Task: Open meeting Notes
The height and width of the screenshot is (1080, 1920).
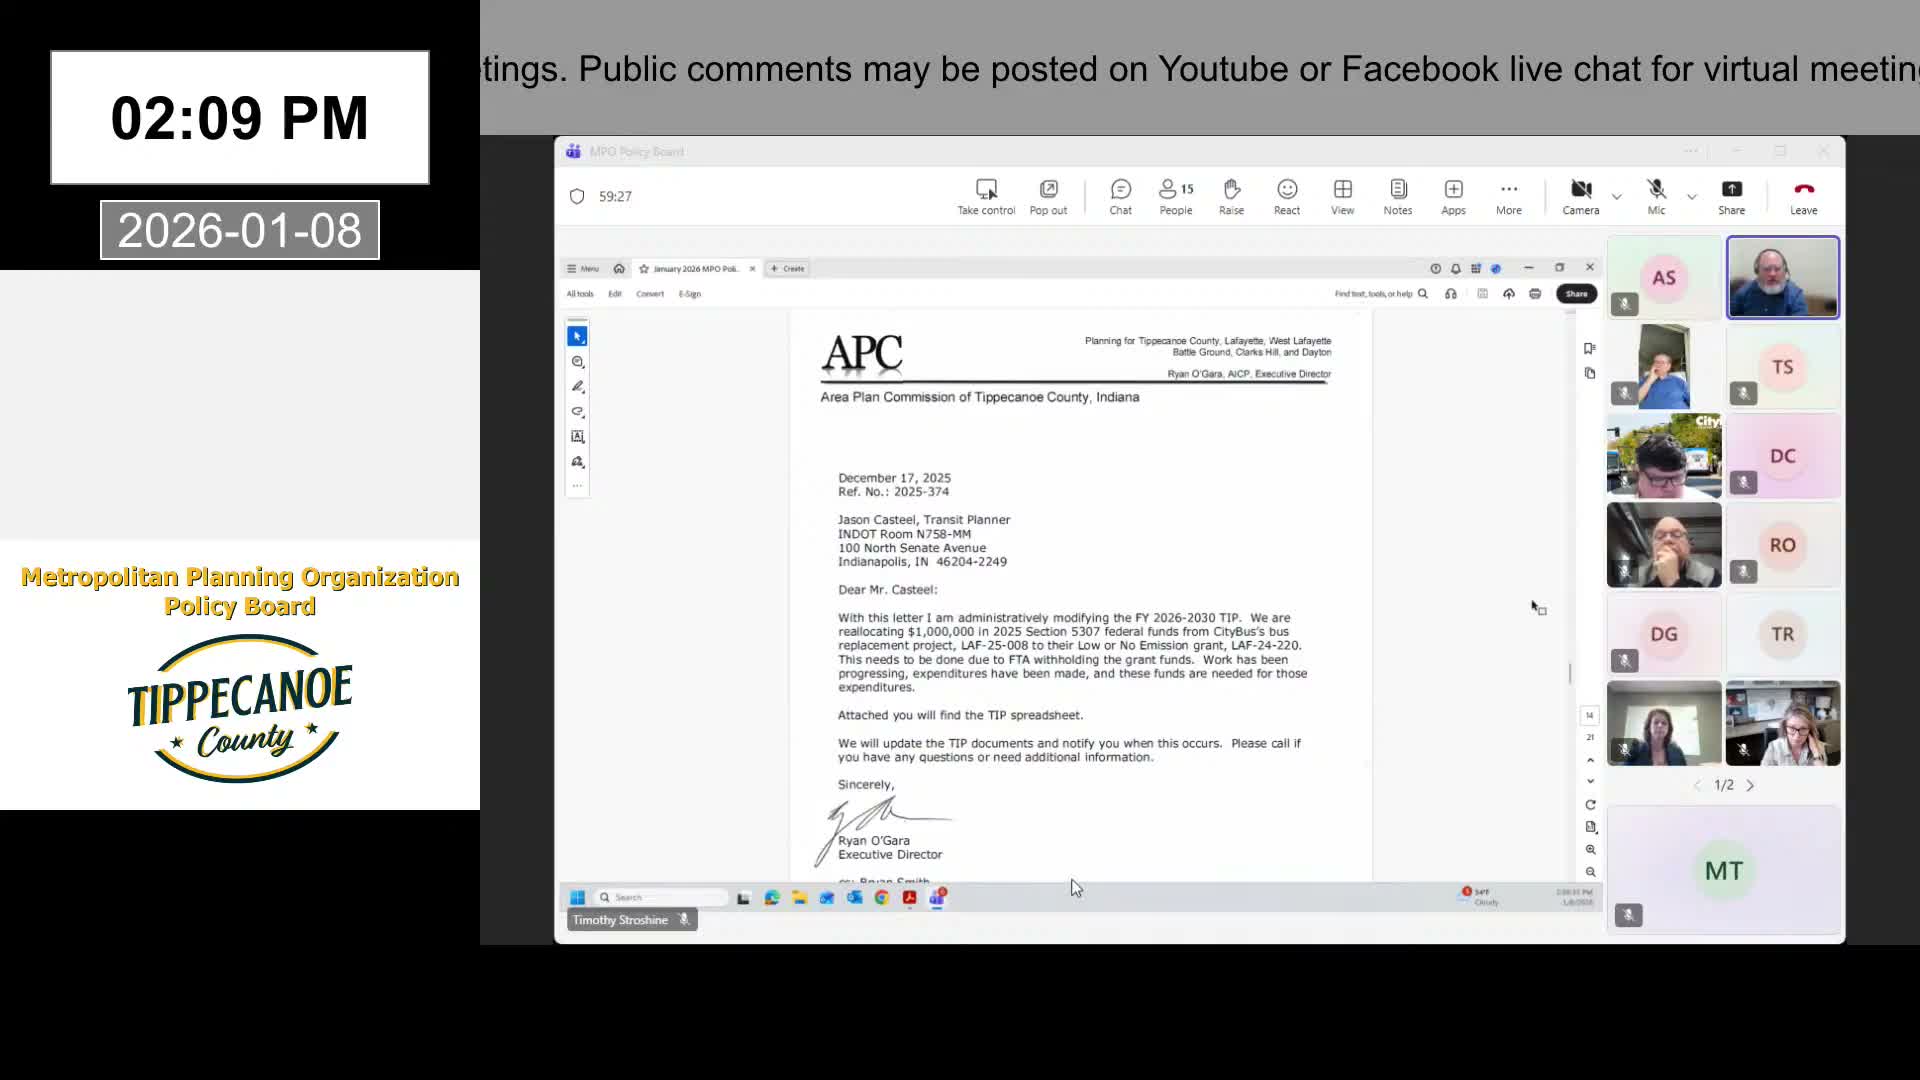Action: (x=1397, y=190)
